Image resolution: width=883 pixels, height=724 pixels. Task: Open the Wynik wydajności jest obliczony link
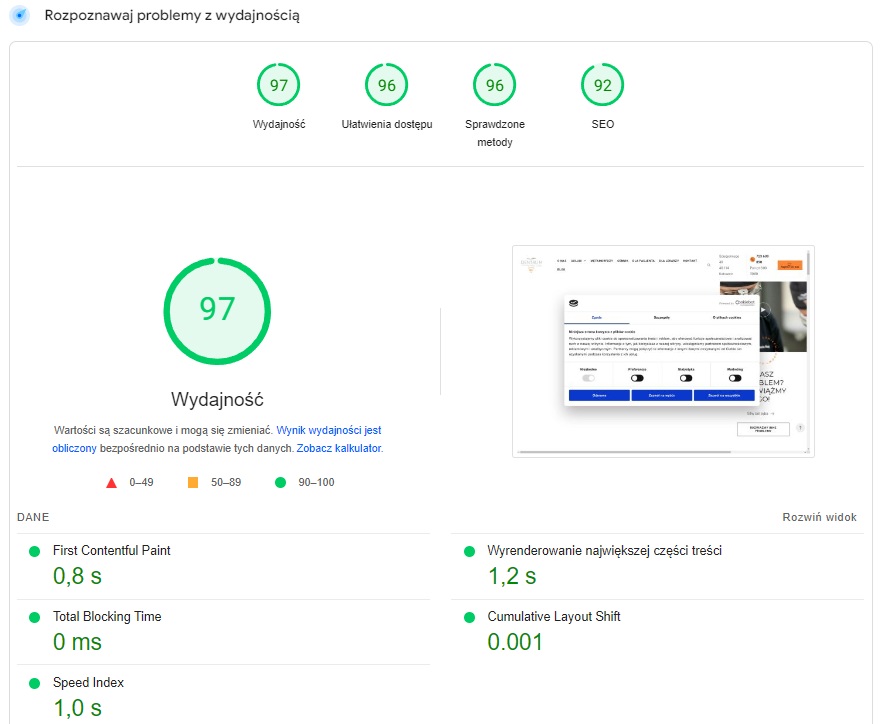(217, 439)
